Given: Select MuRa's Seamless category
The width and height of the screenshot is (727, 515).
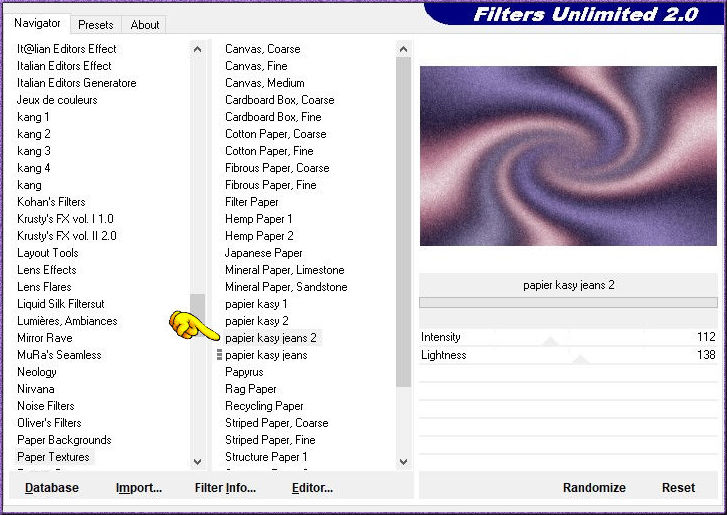Looking at the screenshot, I should coord(59,355).
